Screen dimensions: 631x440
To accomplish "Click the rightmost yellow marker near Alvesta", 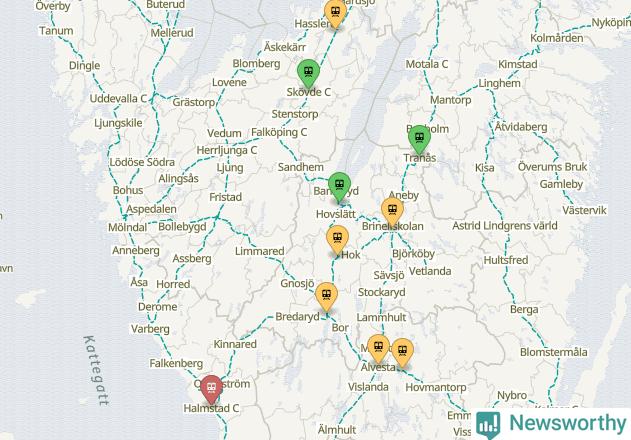I will 402,353.
